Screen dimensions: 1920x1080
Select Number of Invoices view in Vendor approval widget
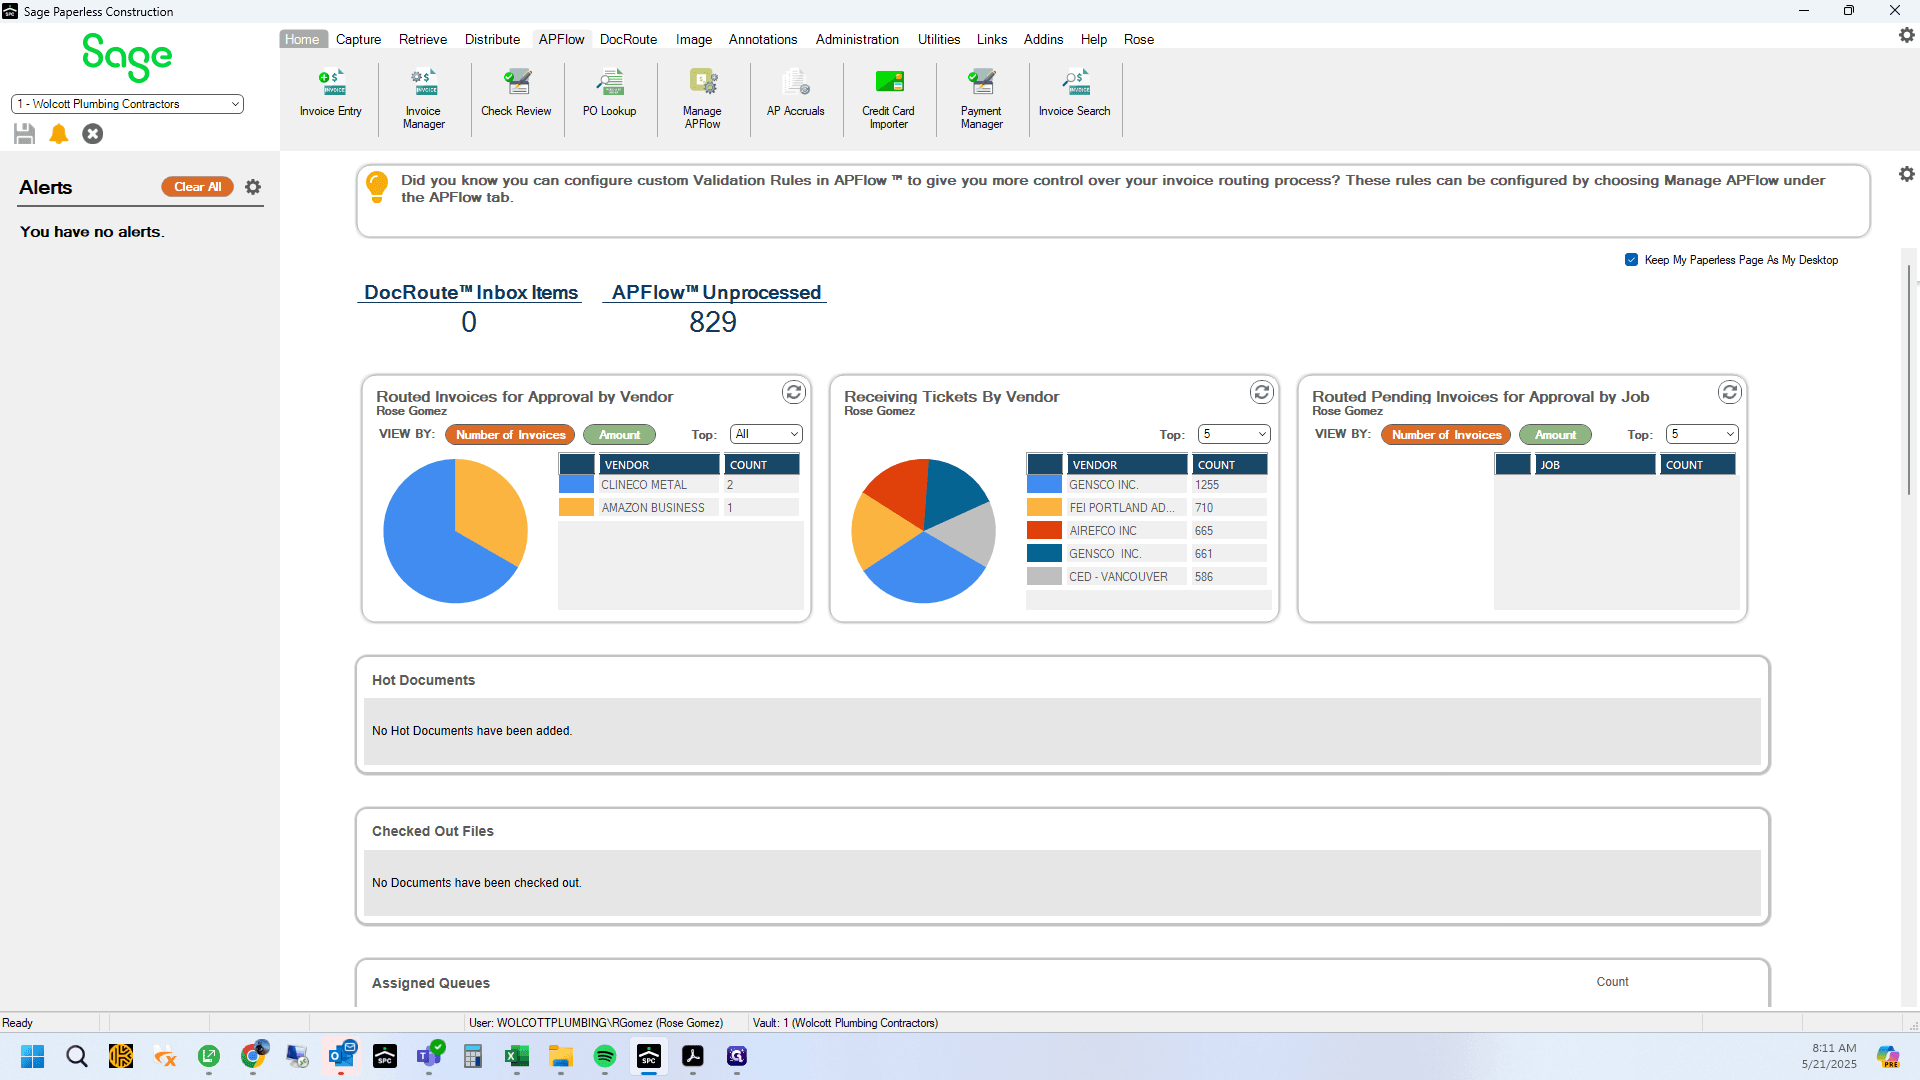pyautogui.click(x=510, y=435)
